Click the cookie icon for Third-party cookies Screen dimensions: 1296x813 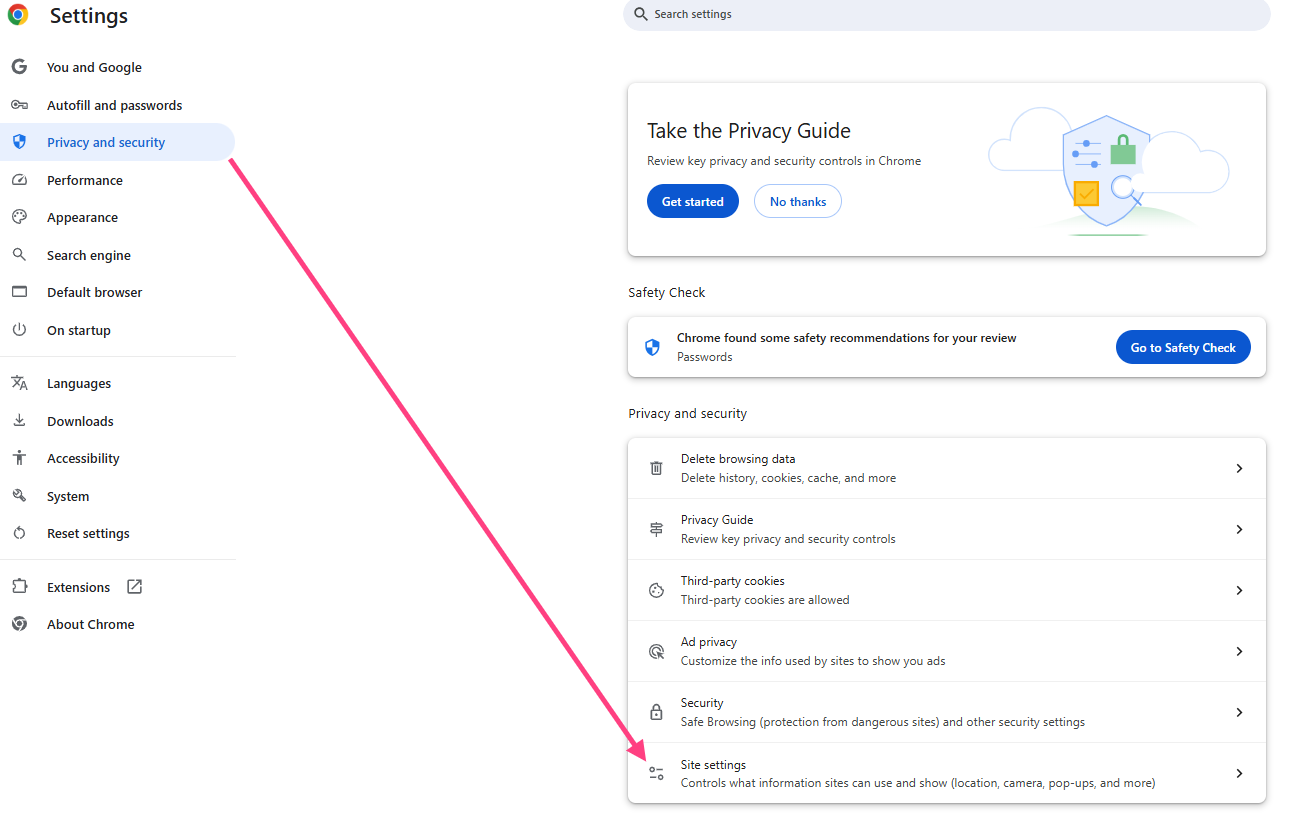(656, 590)
